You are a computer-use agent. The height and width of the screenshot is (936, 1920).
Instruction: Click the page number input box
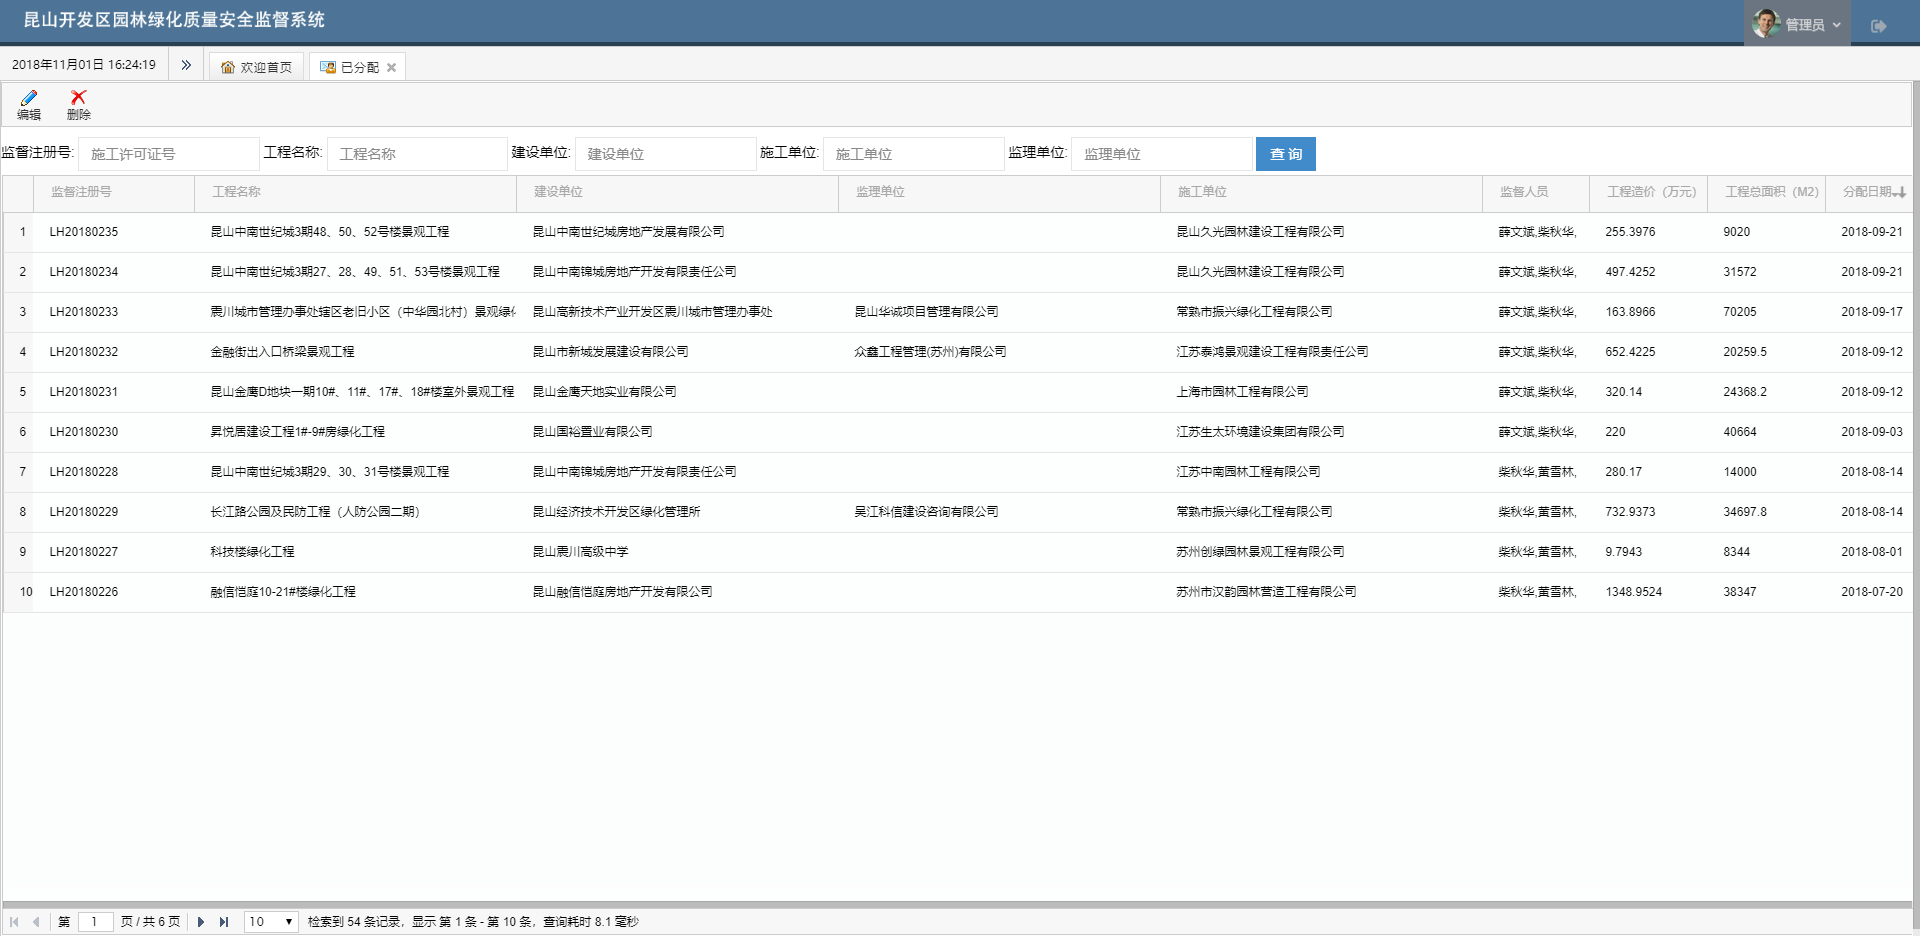[x=95, y=922]
